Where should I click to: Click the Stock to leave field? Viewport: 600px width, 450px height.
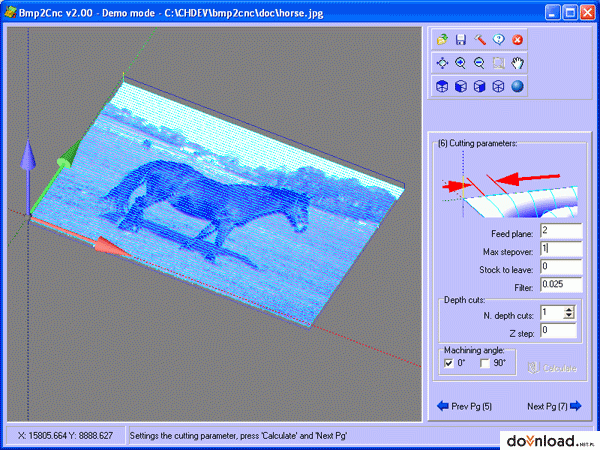(561, 267)
